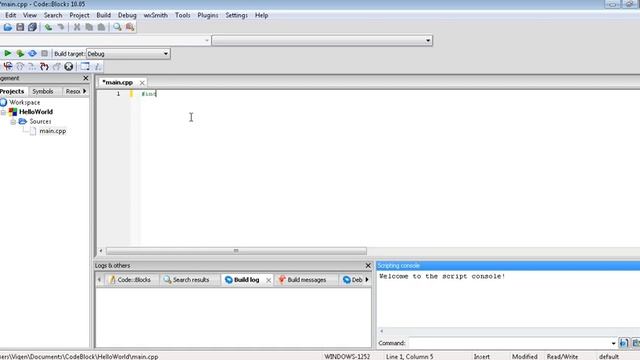Open the View menu
The height and width of the screenshot is (360, 640).
coord(30,15)
